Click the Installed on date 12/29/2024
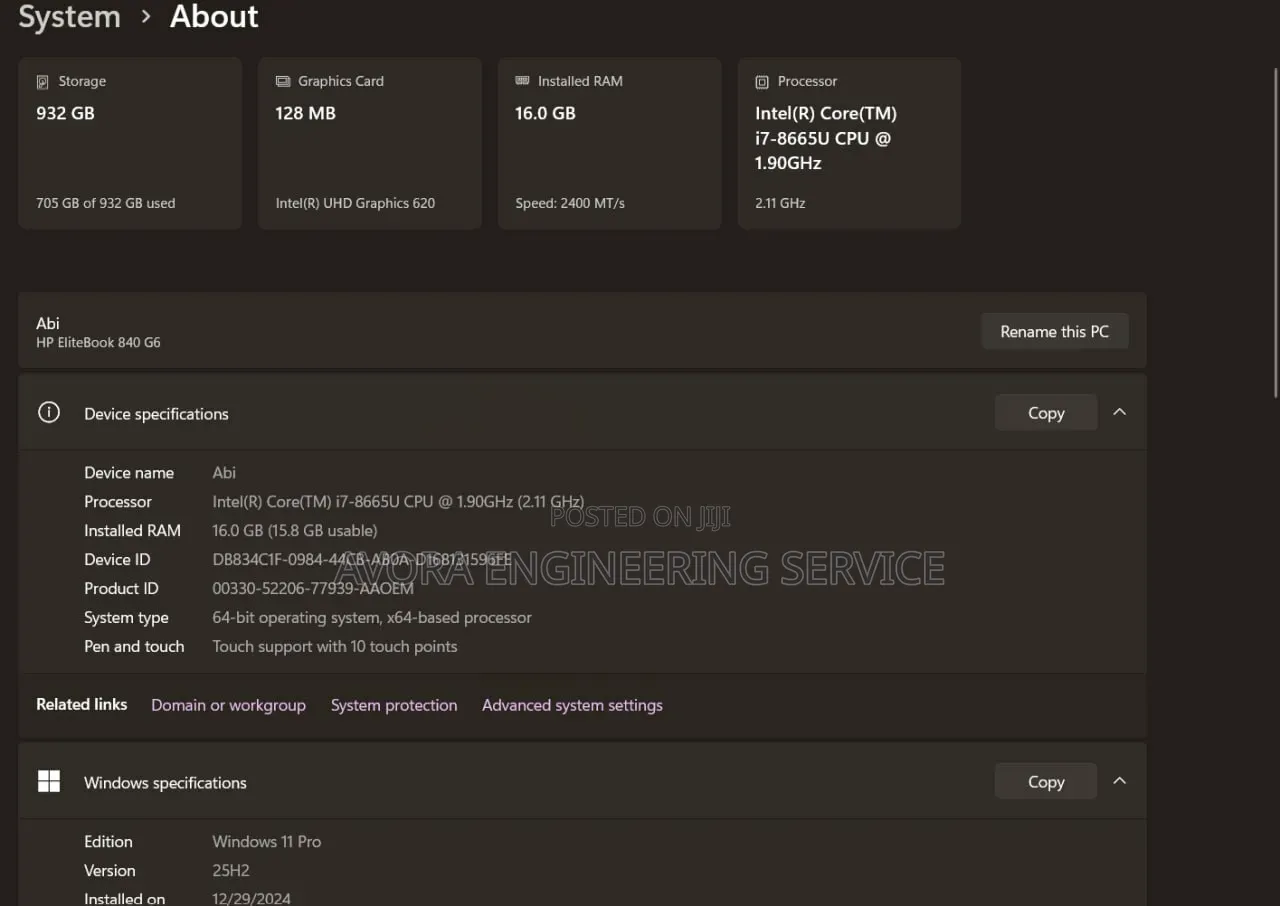This screenshot has width=1280, height=906. click(252, 899)
